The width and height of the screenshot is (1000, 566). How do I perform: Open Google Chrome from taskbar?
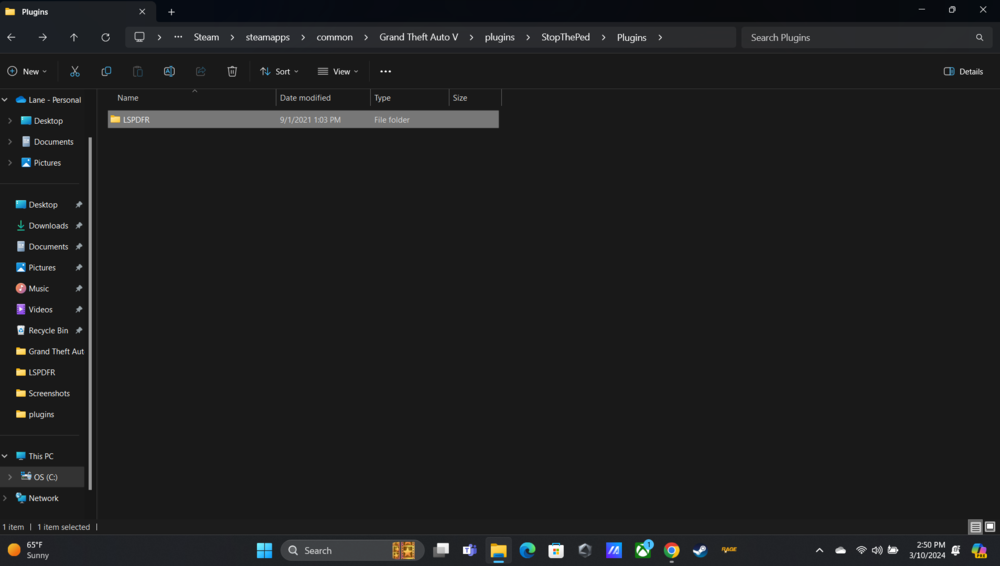pyautogui.click(x=672, y=550)
